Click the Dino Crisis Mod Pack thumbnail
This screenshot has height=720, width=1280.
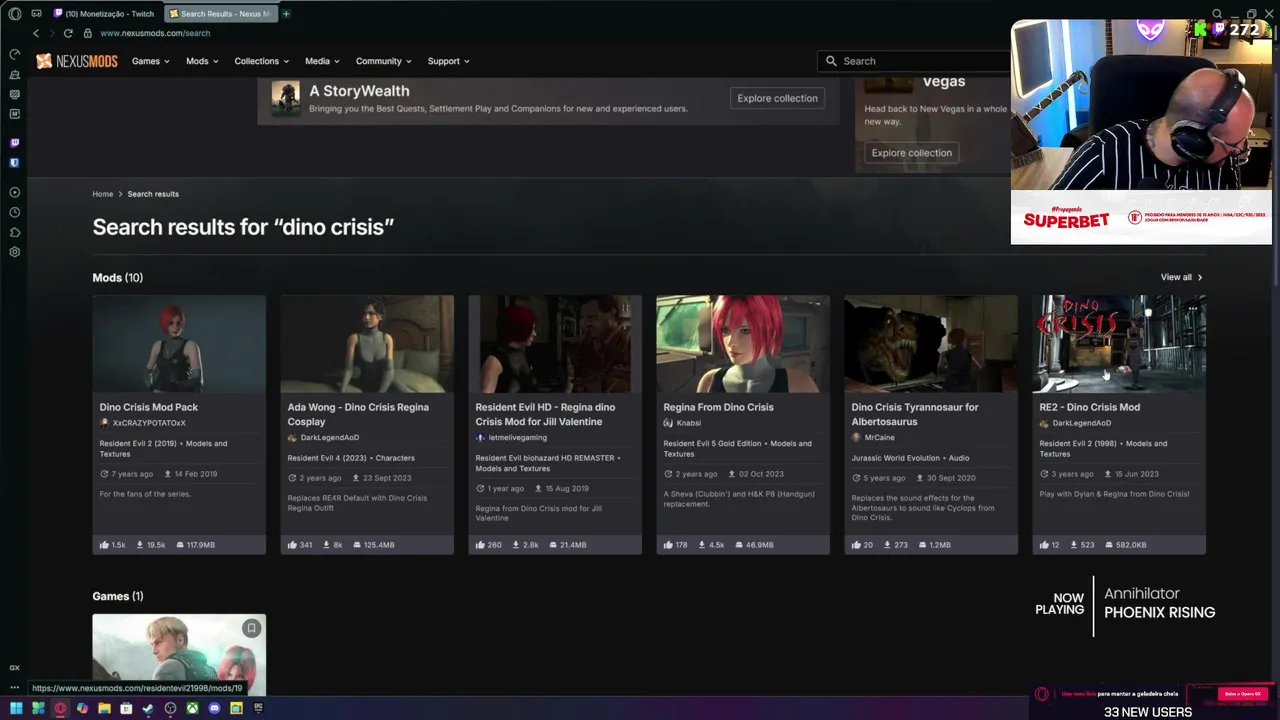coord(179,344)
